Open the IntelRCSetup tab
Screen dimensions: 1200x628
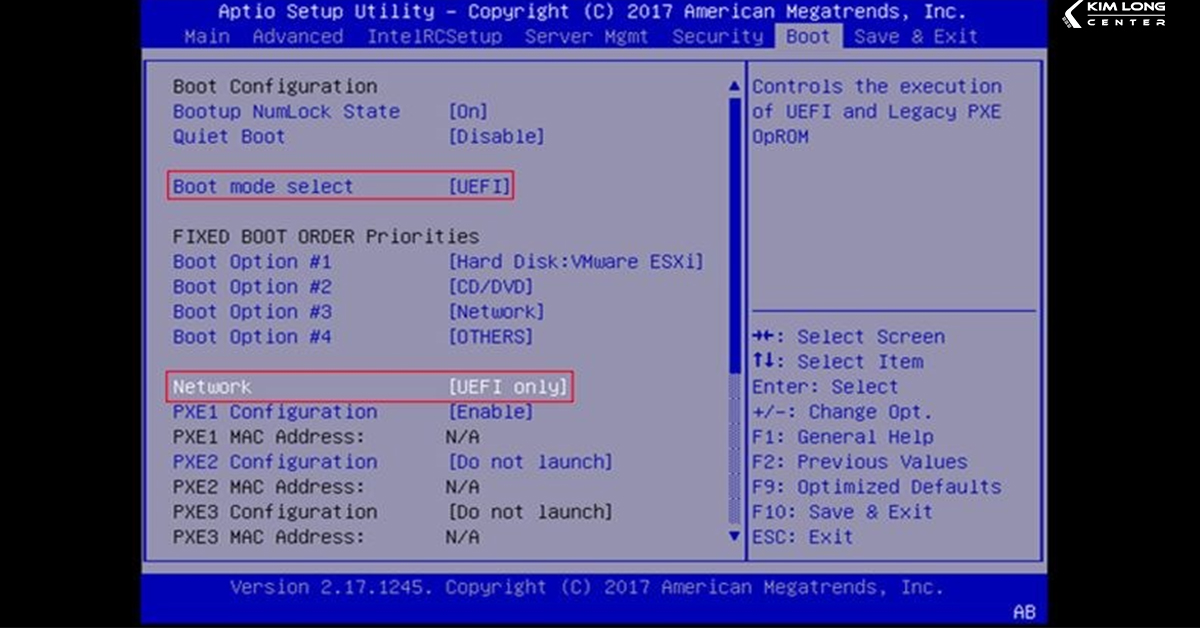433,37
